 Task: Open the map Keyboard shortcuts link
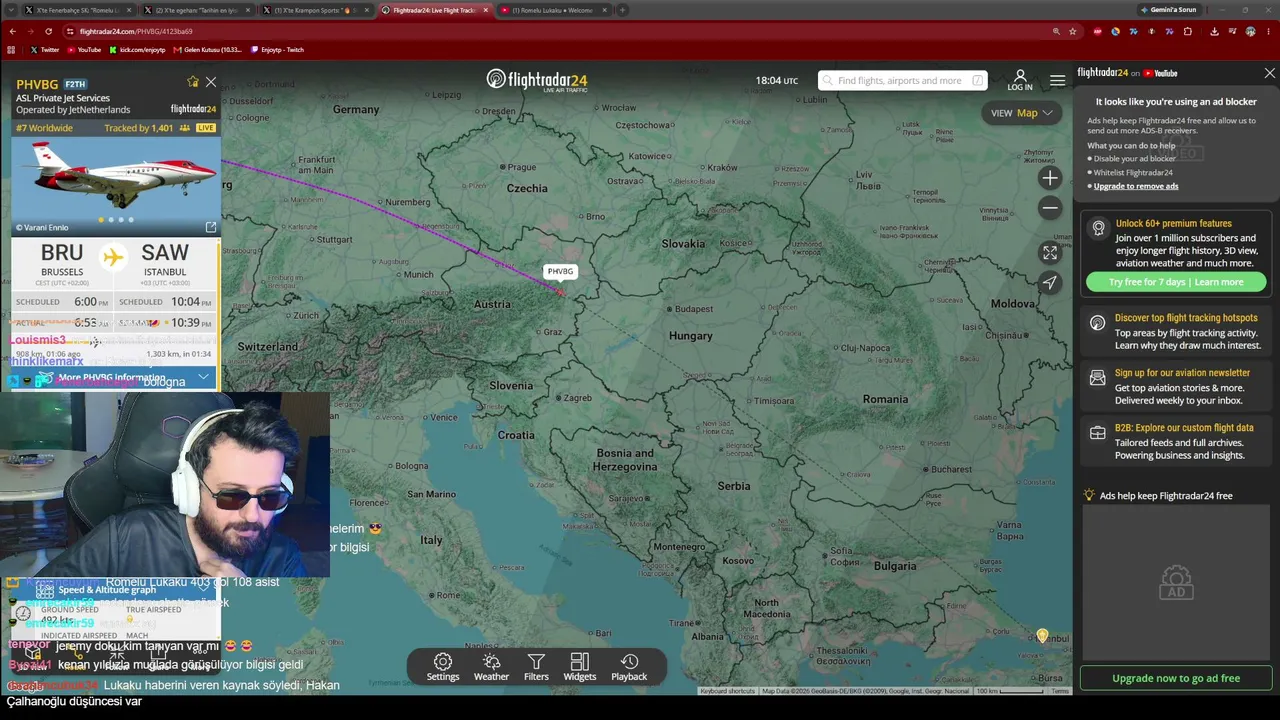click(x=727, y=691)
